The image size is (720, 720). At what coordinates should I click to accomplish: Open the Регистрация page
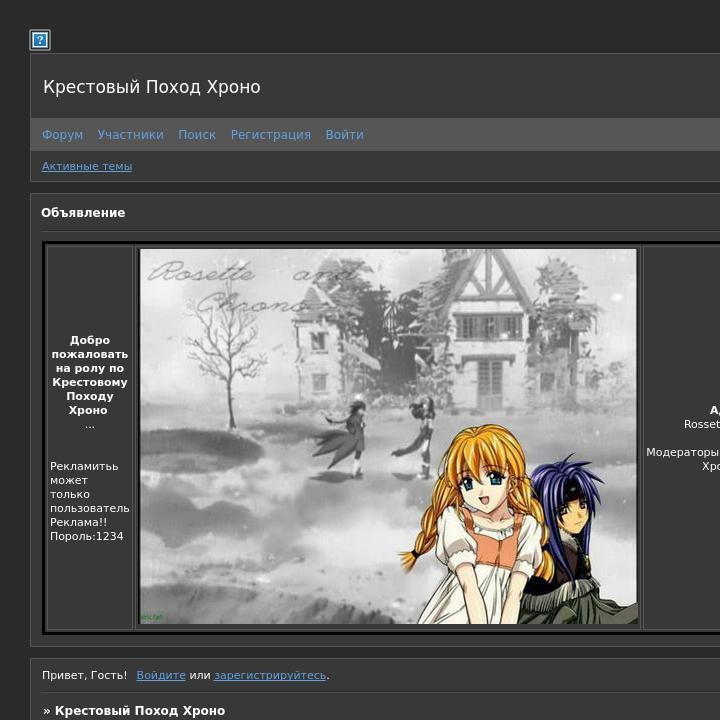270,135
